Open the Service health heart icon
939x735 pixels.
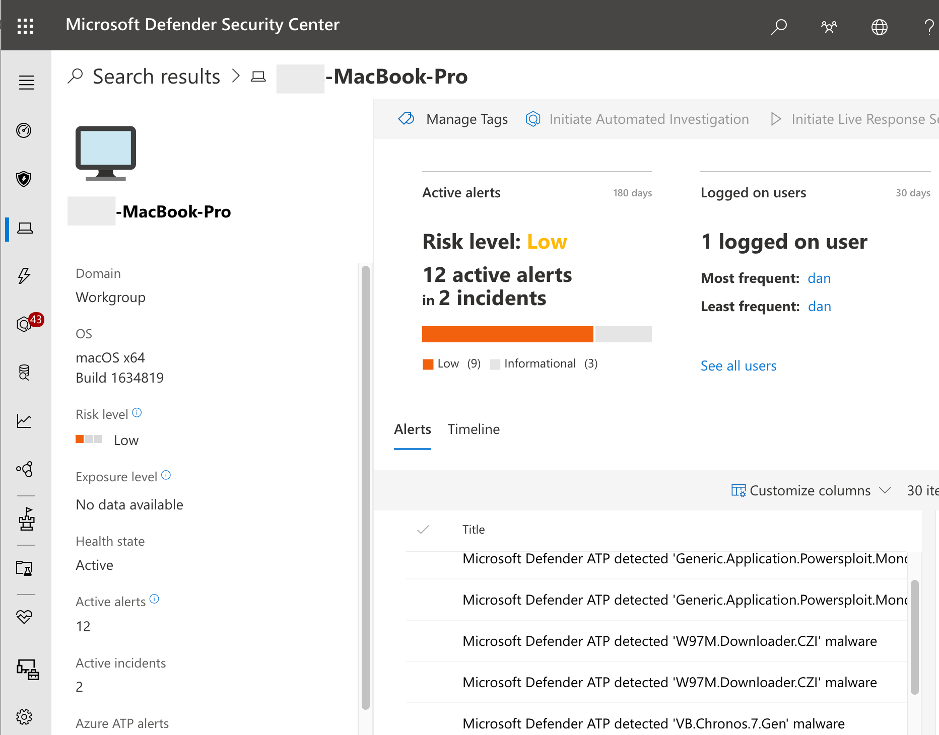click(25, 616)
